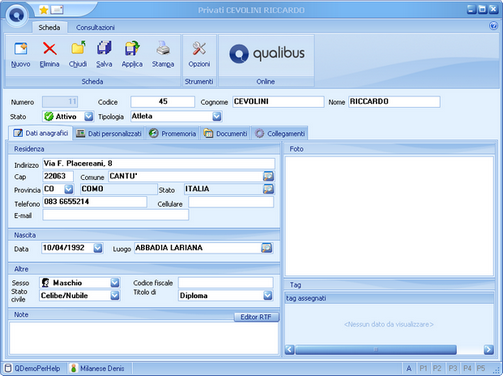Click the P3 status bar button
503x376 pixels.
point(452,368)
